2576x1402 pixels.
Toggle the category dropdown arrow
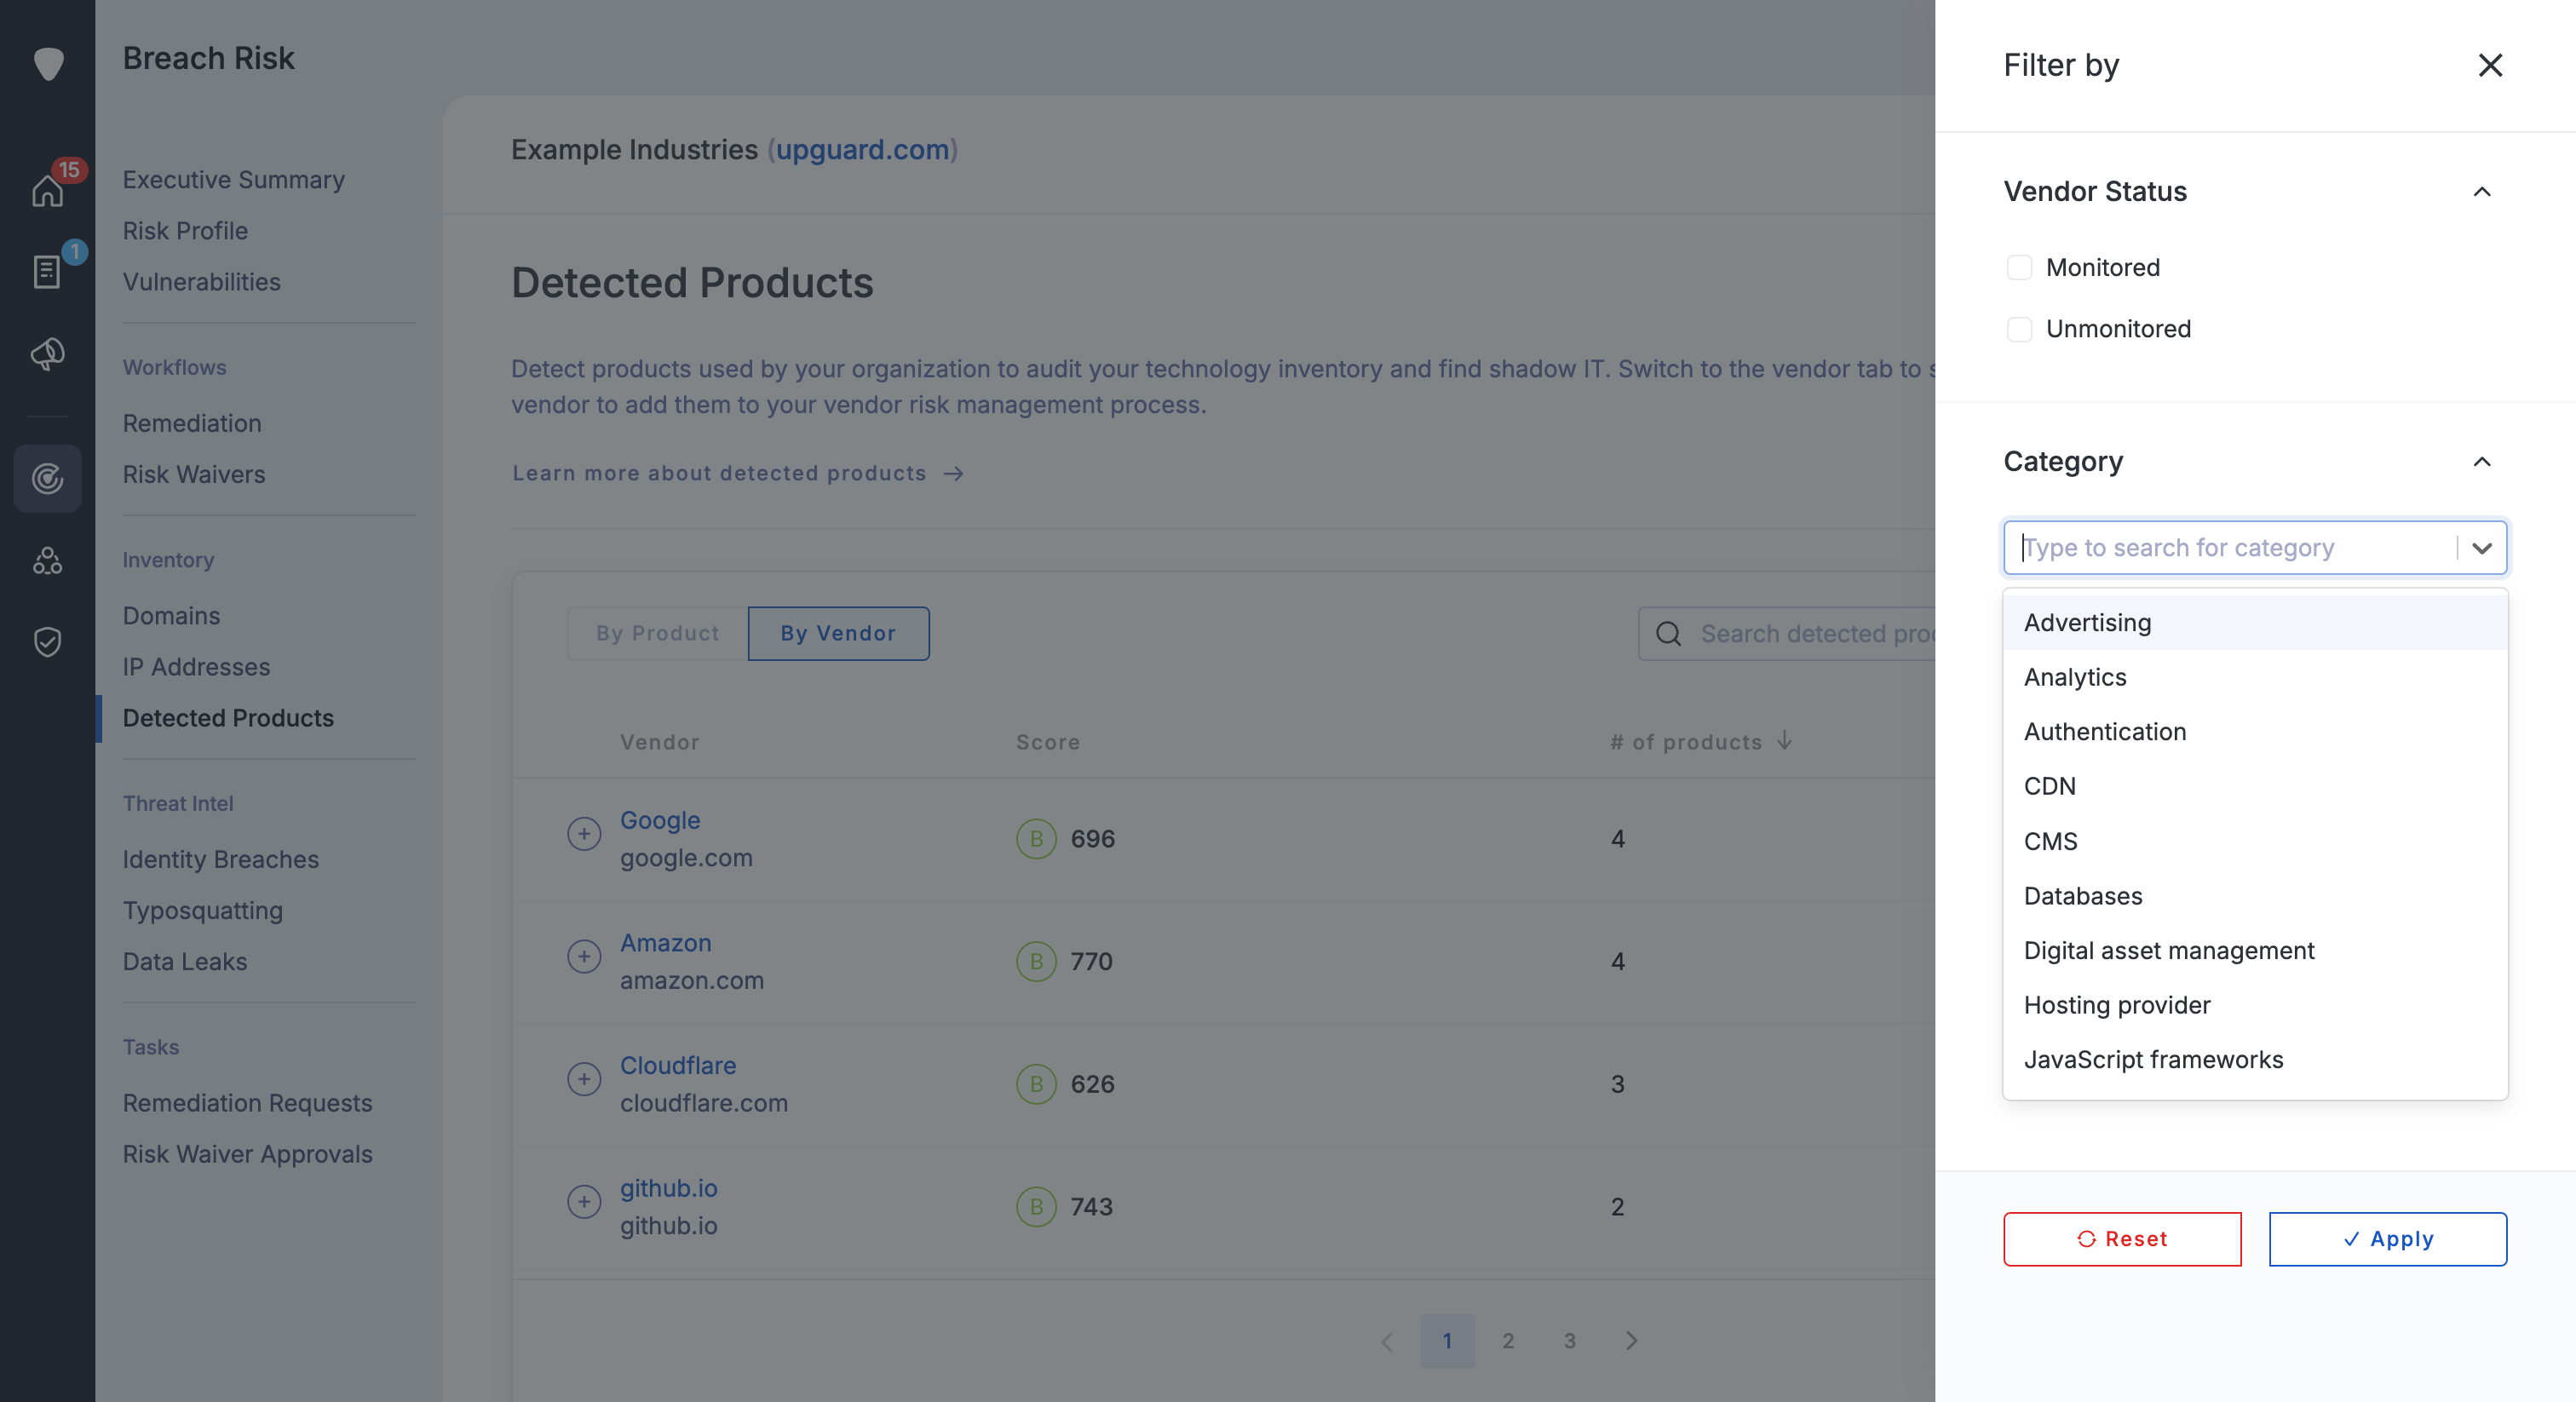point(2482,548)
